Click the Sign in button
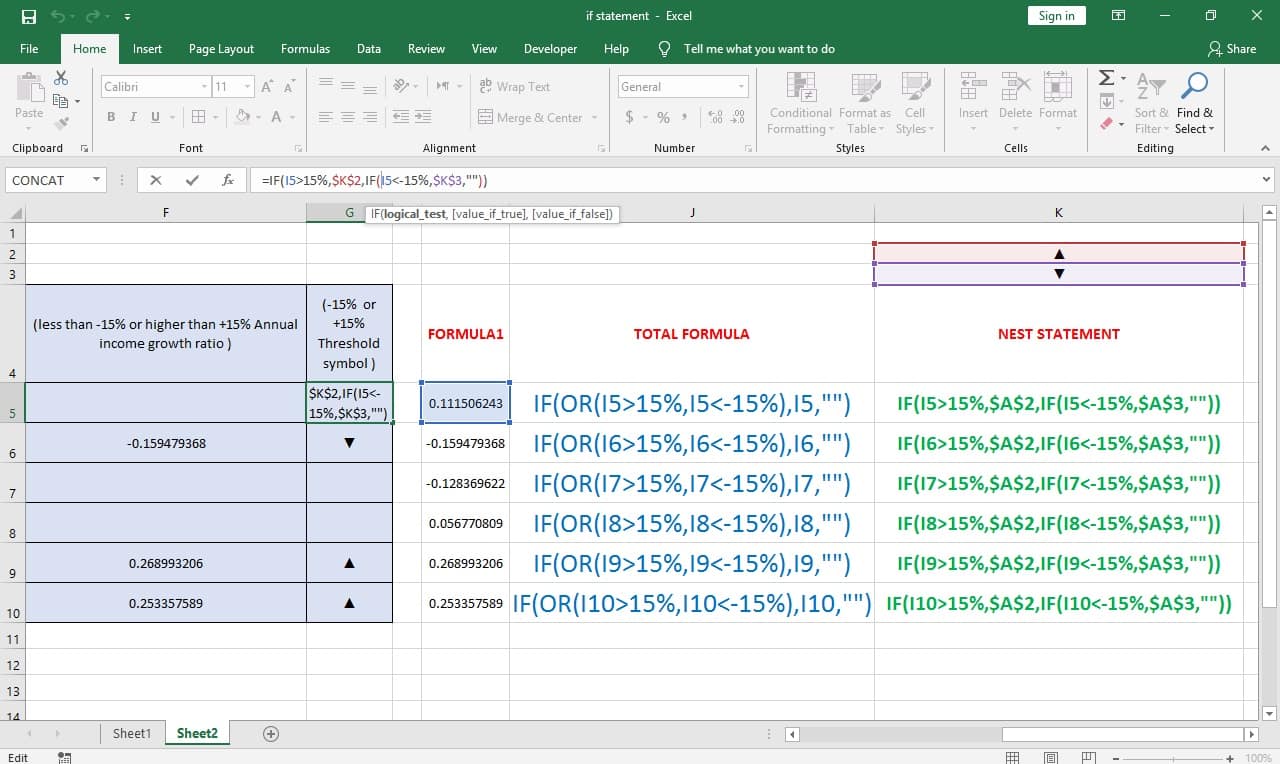Image resolution: width=1280 pixels, height=764 pixels. click(1056, 15)
